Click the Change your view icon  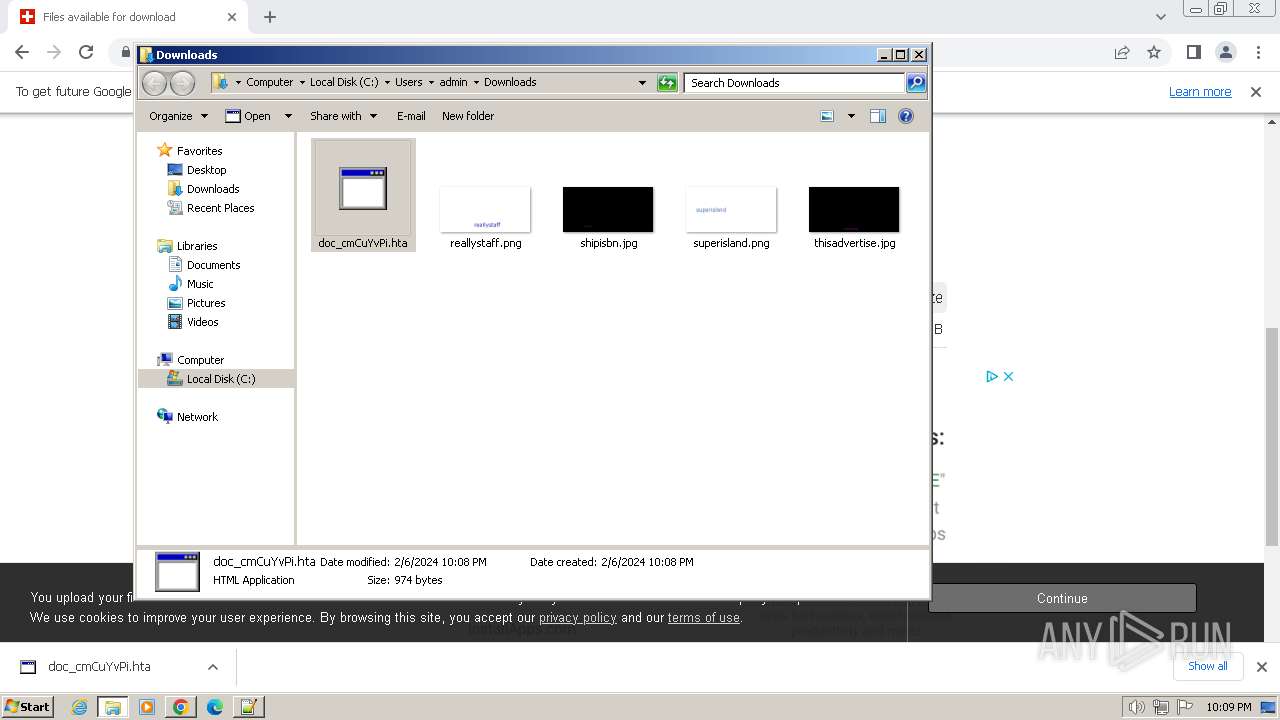pyautogui.click(x=827, y=116)
